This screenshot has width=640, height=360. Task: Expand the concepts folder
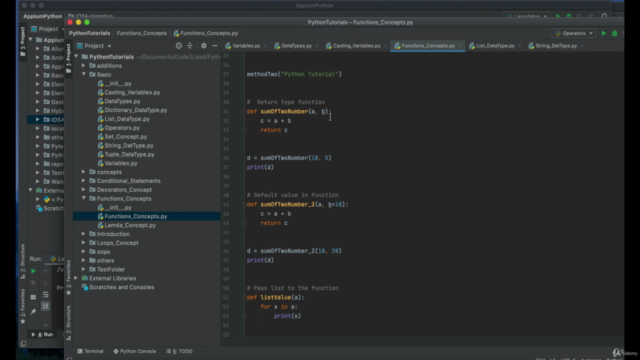point(84,172)
